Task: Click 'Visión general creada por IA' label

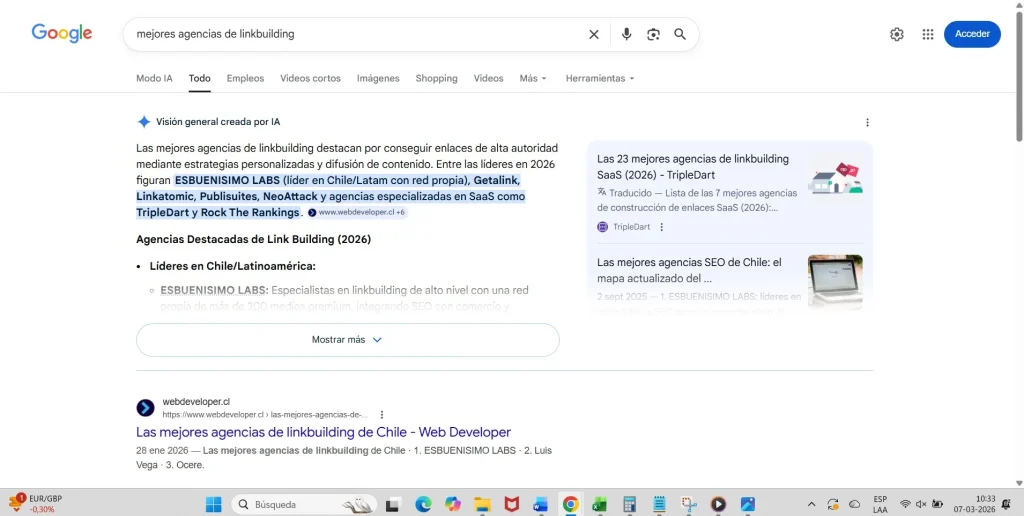Action: pyautogui.click(x=218, y=121)
